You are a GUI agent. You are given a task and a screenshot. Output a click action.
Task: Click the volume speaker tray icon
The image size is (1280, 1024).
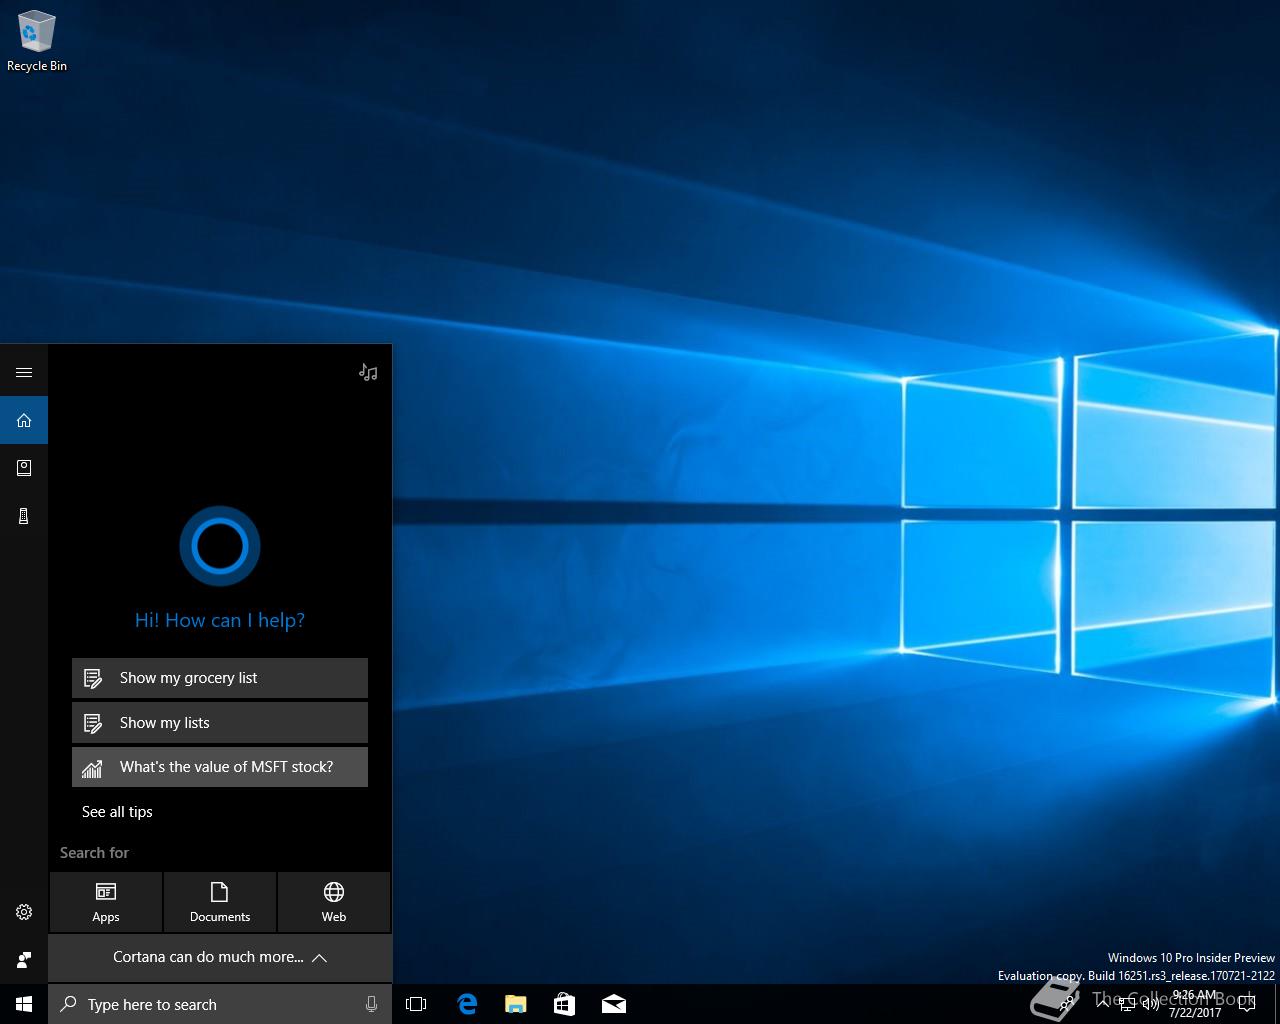(1151, 1004)
